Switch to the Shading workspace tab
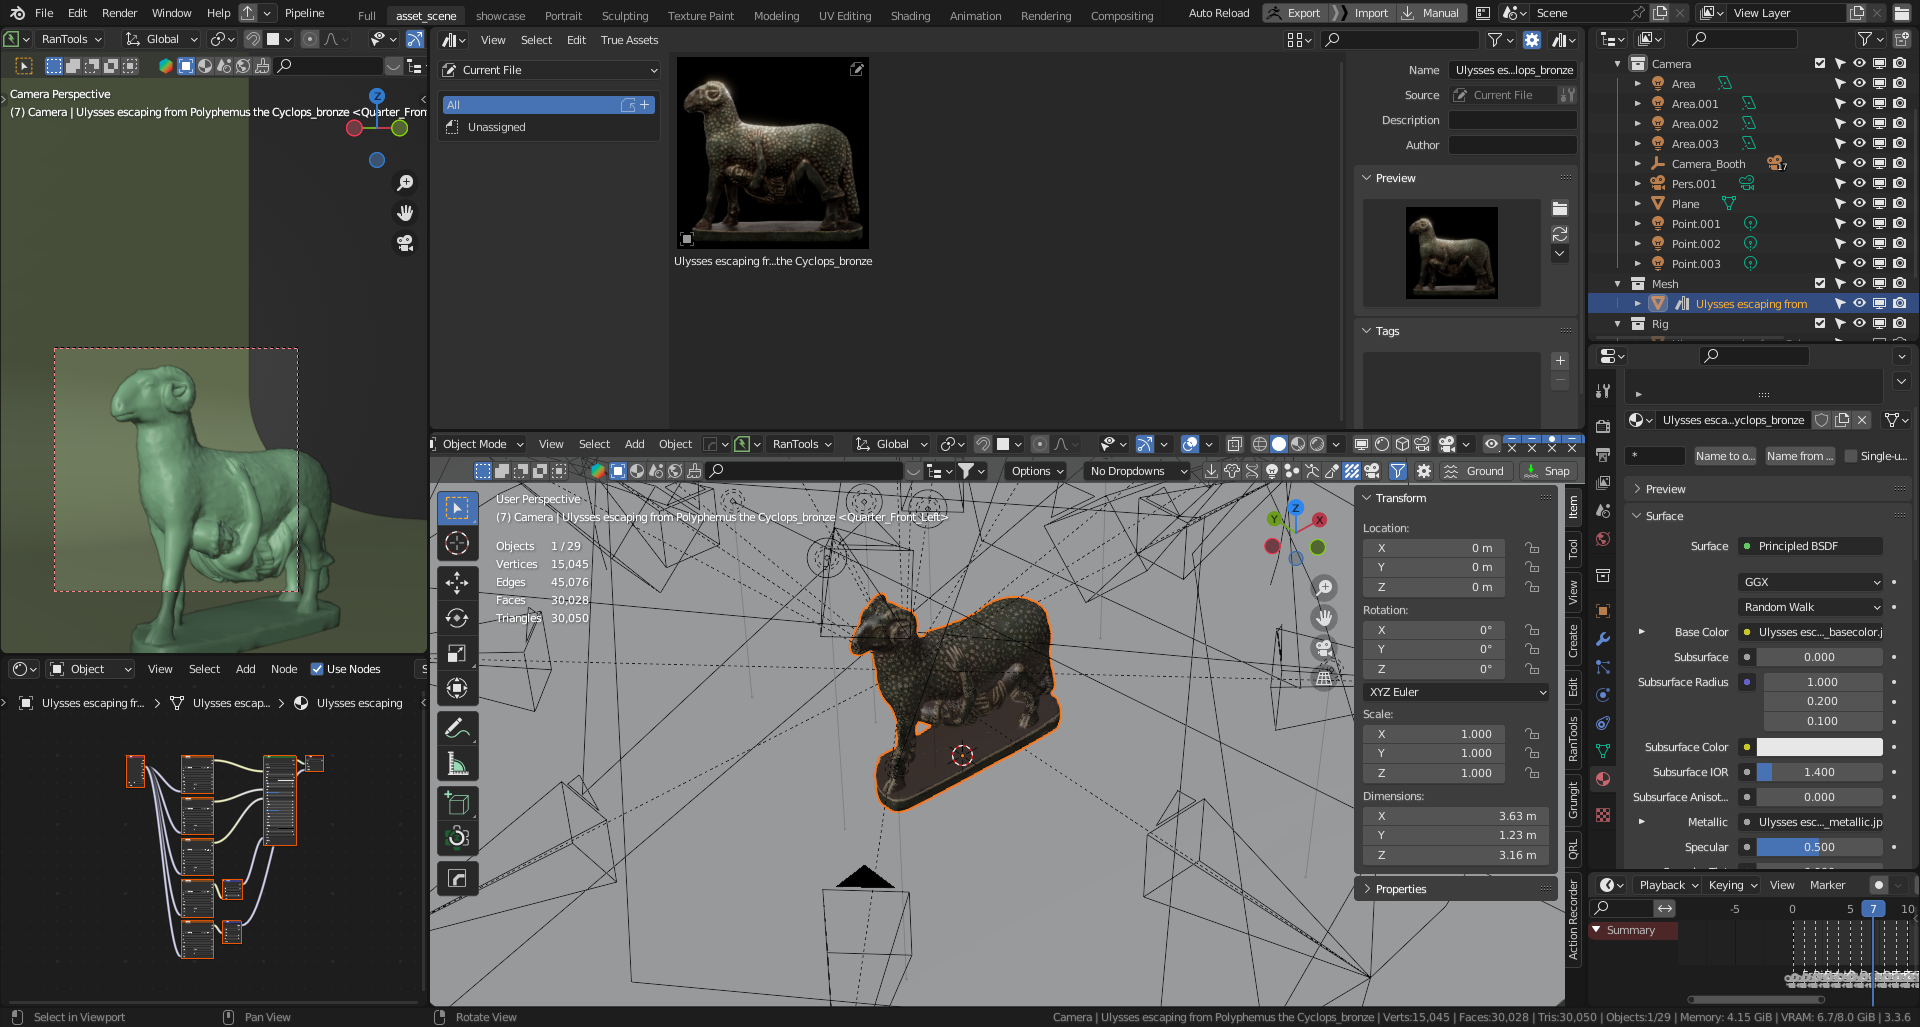Screen dimensions: 1920x1027 910,16
